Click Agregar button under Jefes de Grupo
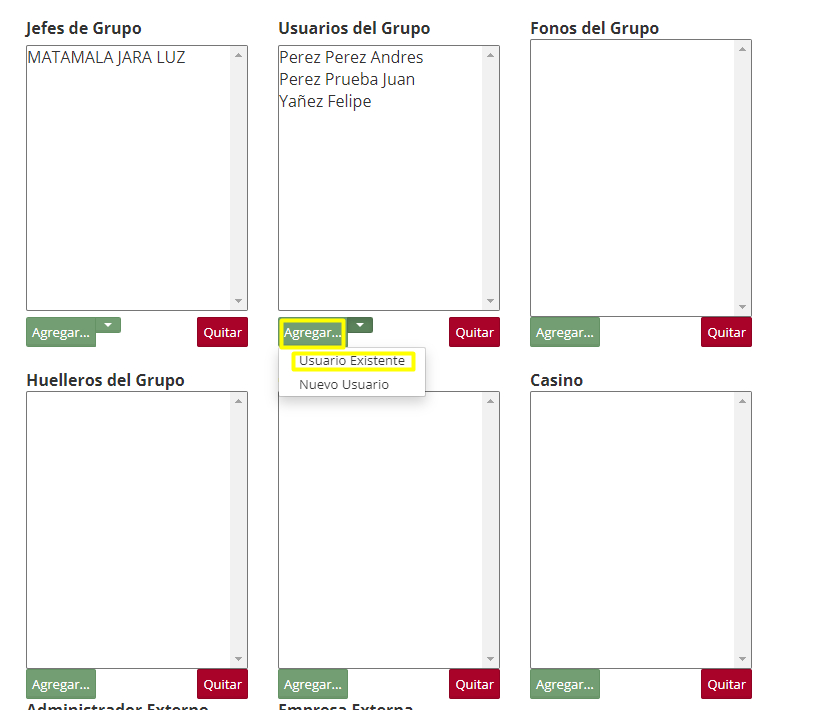The image size is (828, 710). [x=61, y=333]
